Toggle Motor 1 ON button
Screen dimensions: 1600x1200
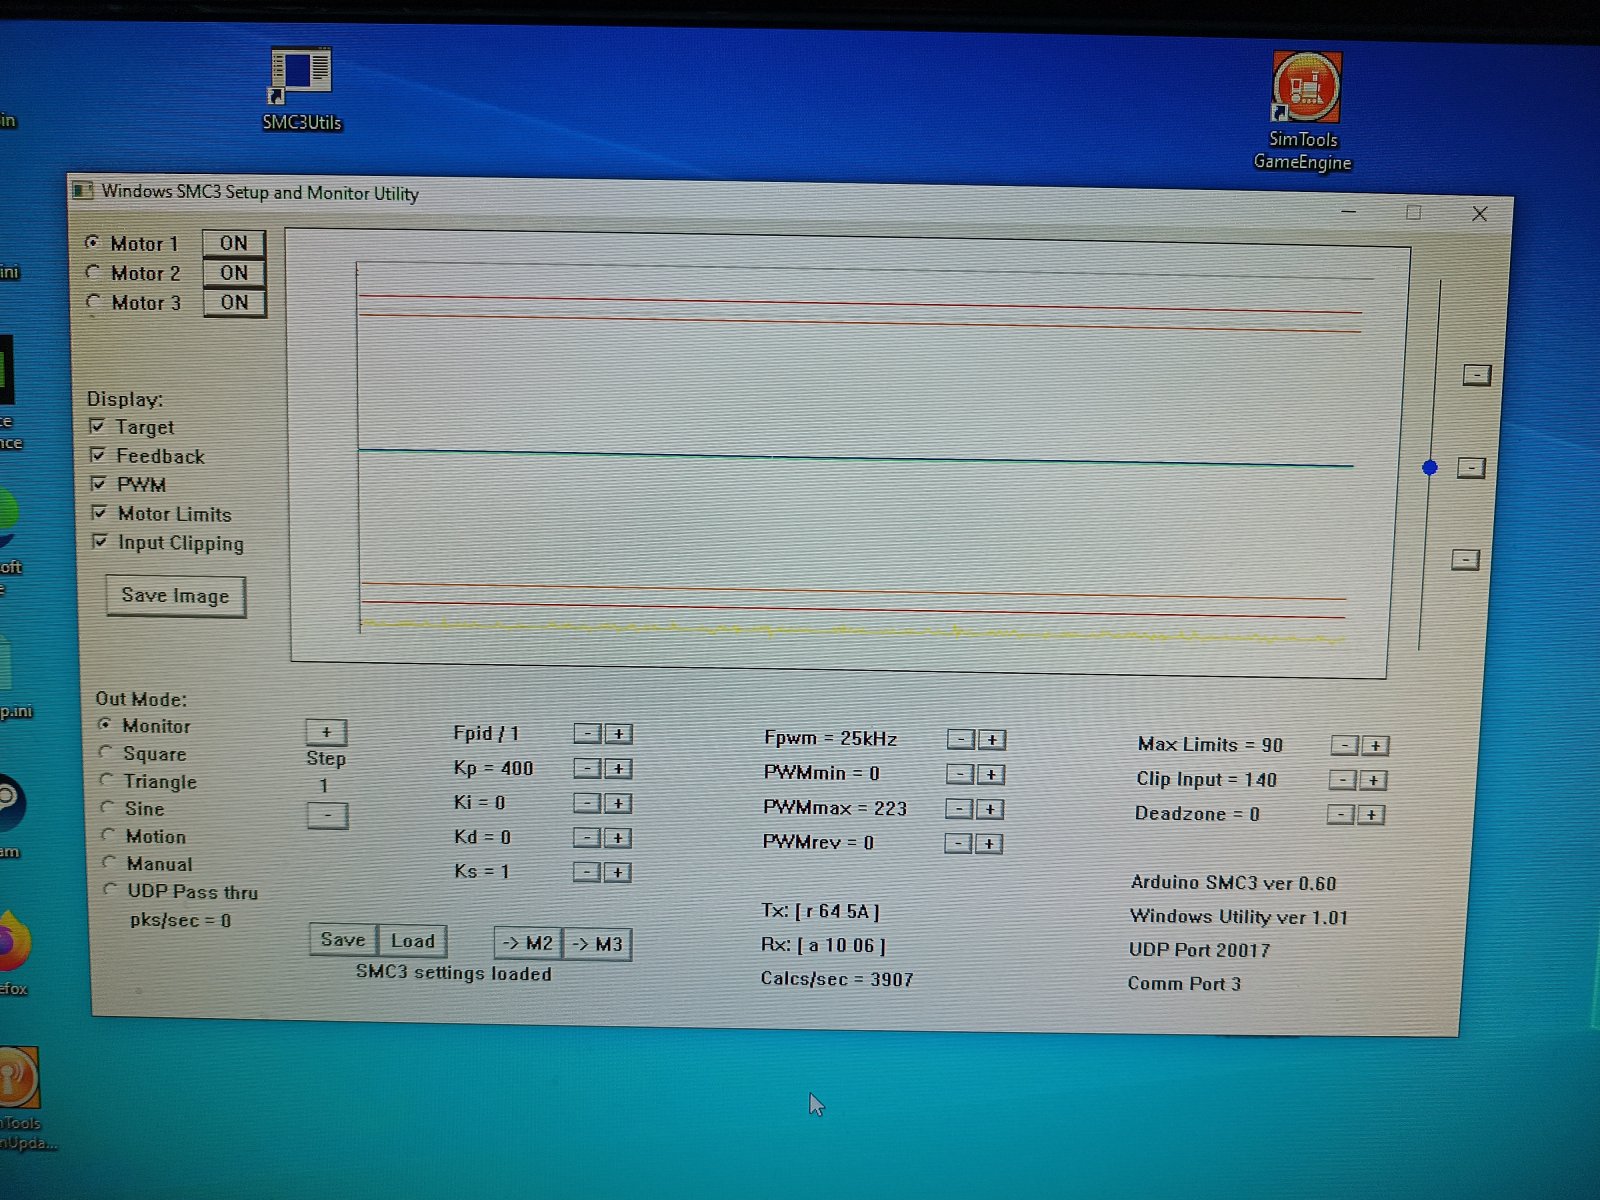click(234, 243)
